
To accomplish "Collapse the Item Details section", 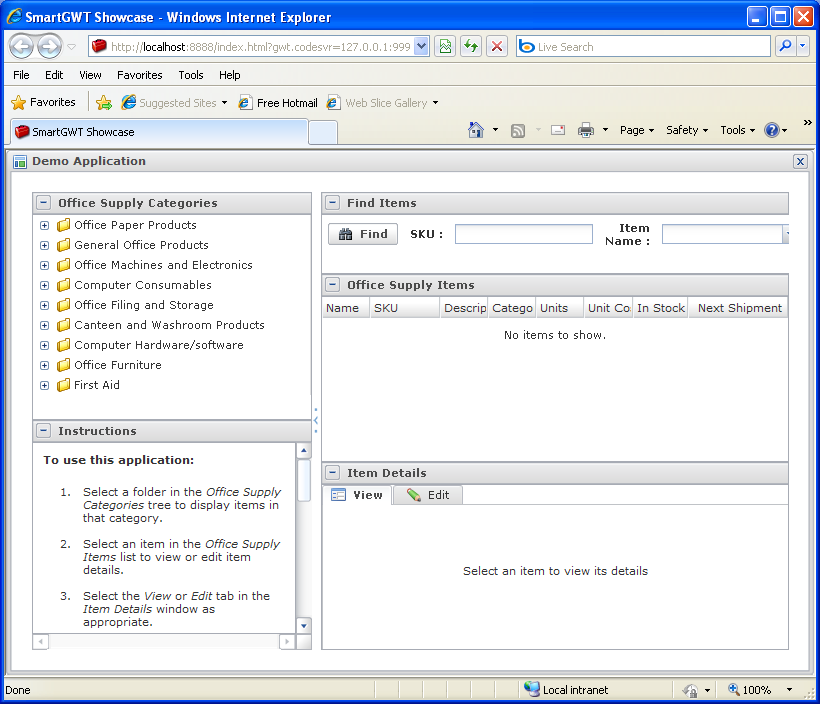I will pos(333,473).
